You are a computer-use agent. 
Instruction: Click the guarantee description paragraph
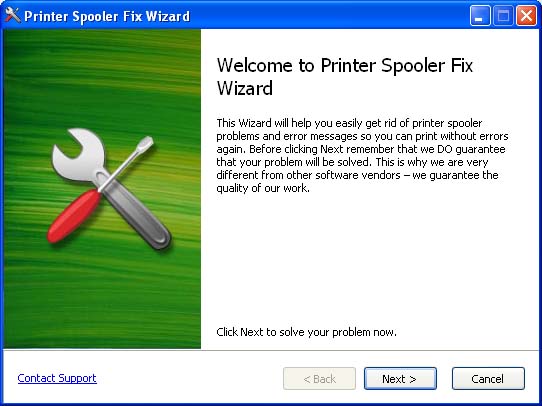pyautogui.click(x=362, y=155)
